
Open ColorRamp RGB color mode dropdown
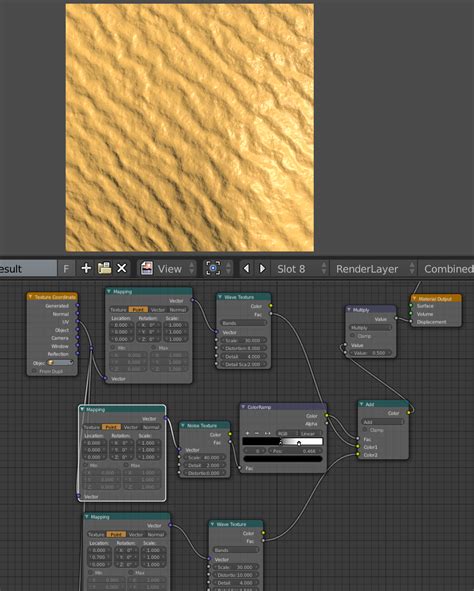[x=287, y=433]
